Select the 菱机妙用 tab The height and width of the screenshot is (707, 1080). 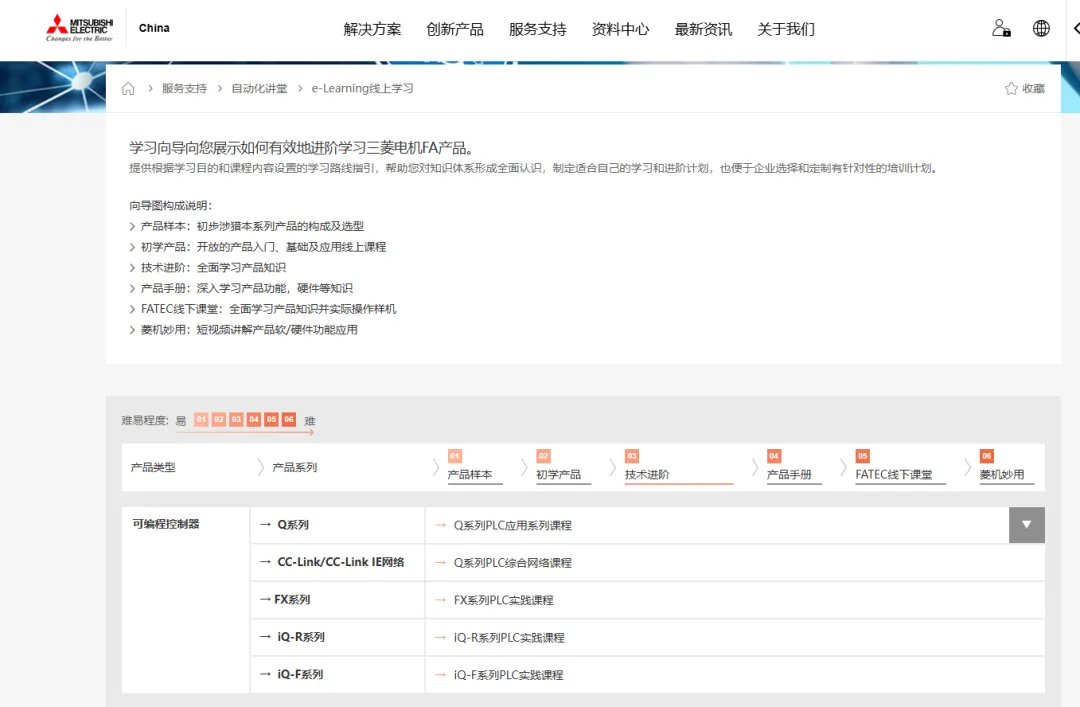pos(1006,467)
